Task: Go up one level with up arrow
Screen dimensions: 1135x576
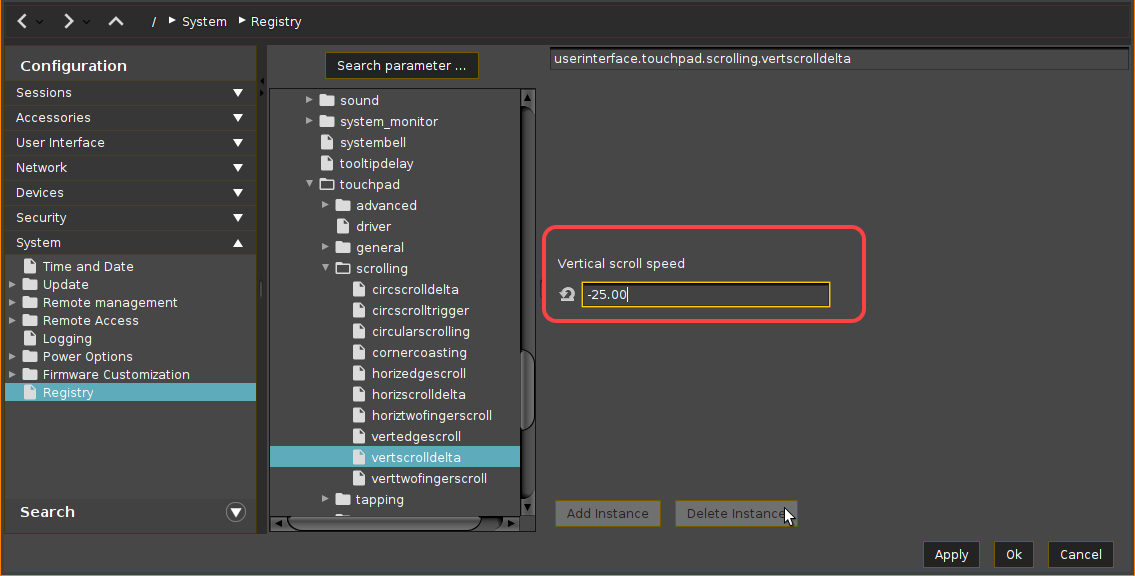Action: [x=116, y=21]
